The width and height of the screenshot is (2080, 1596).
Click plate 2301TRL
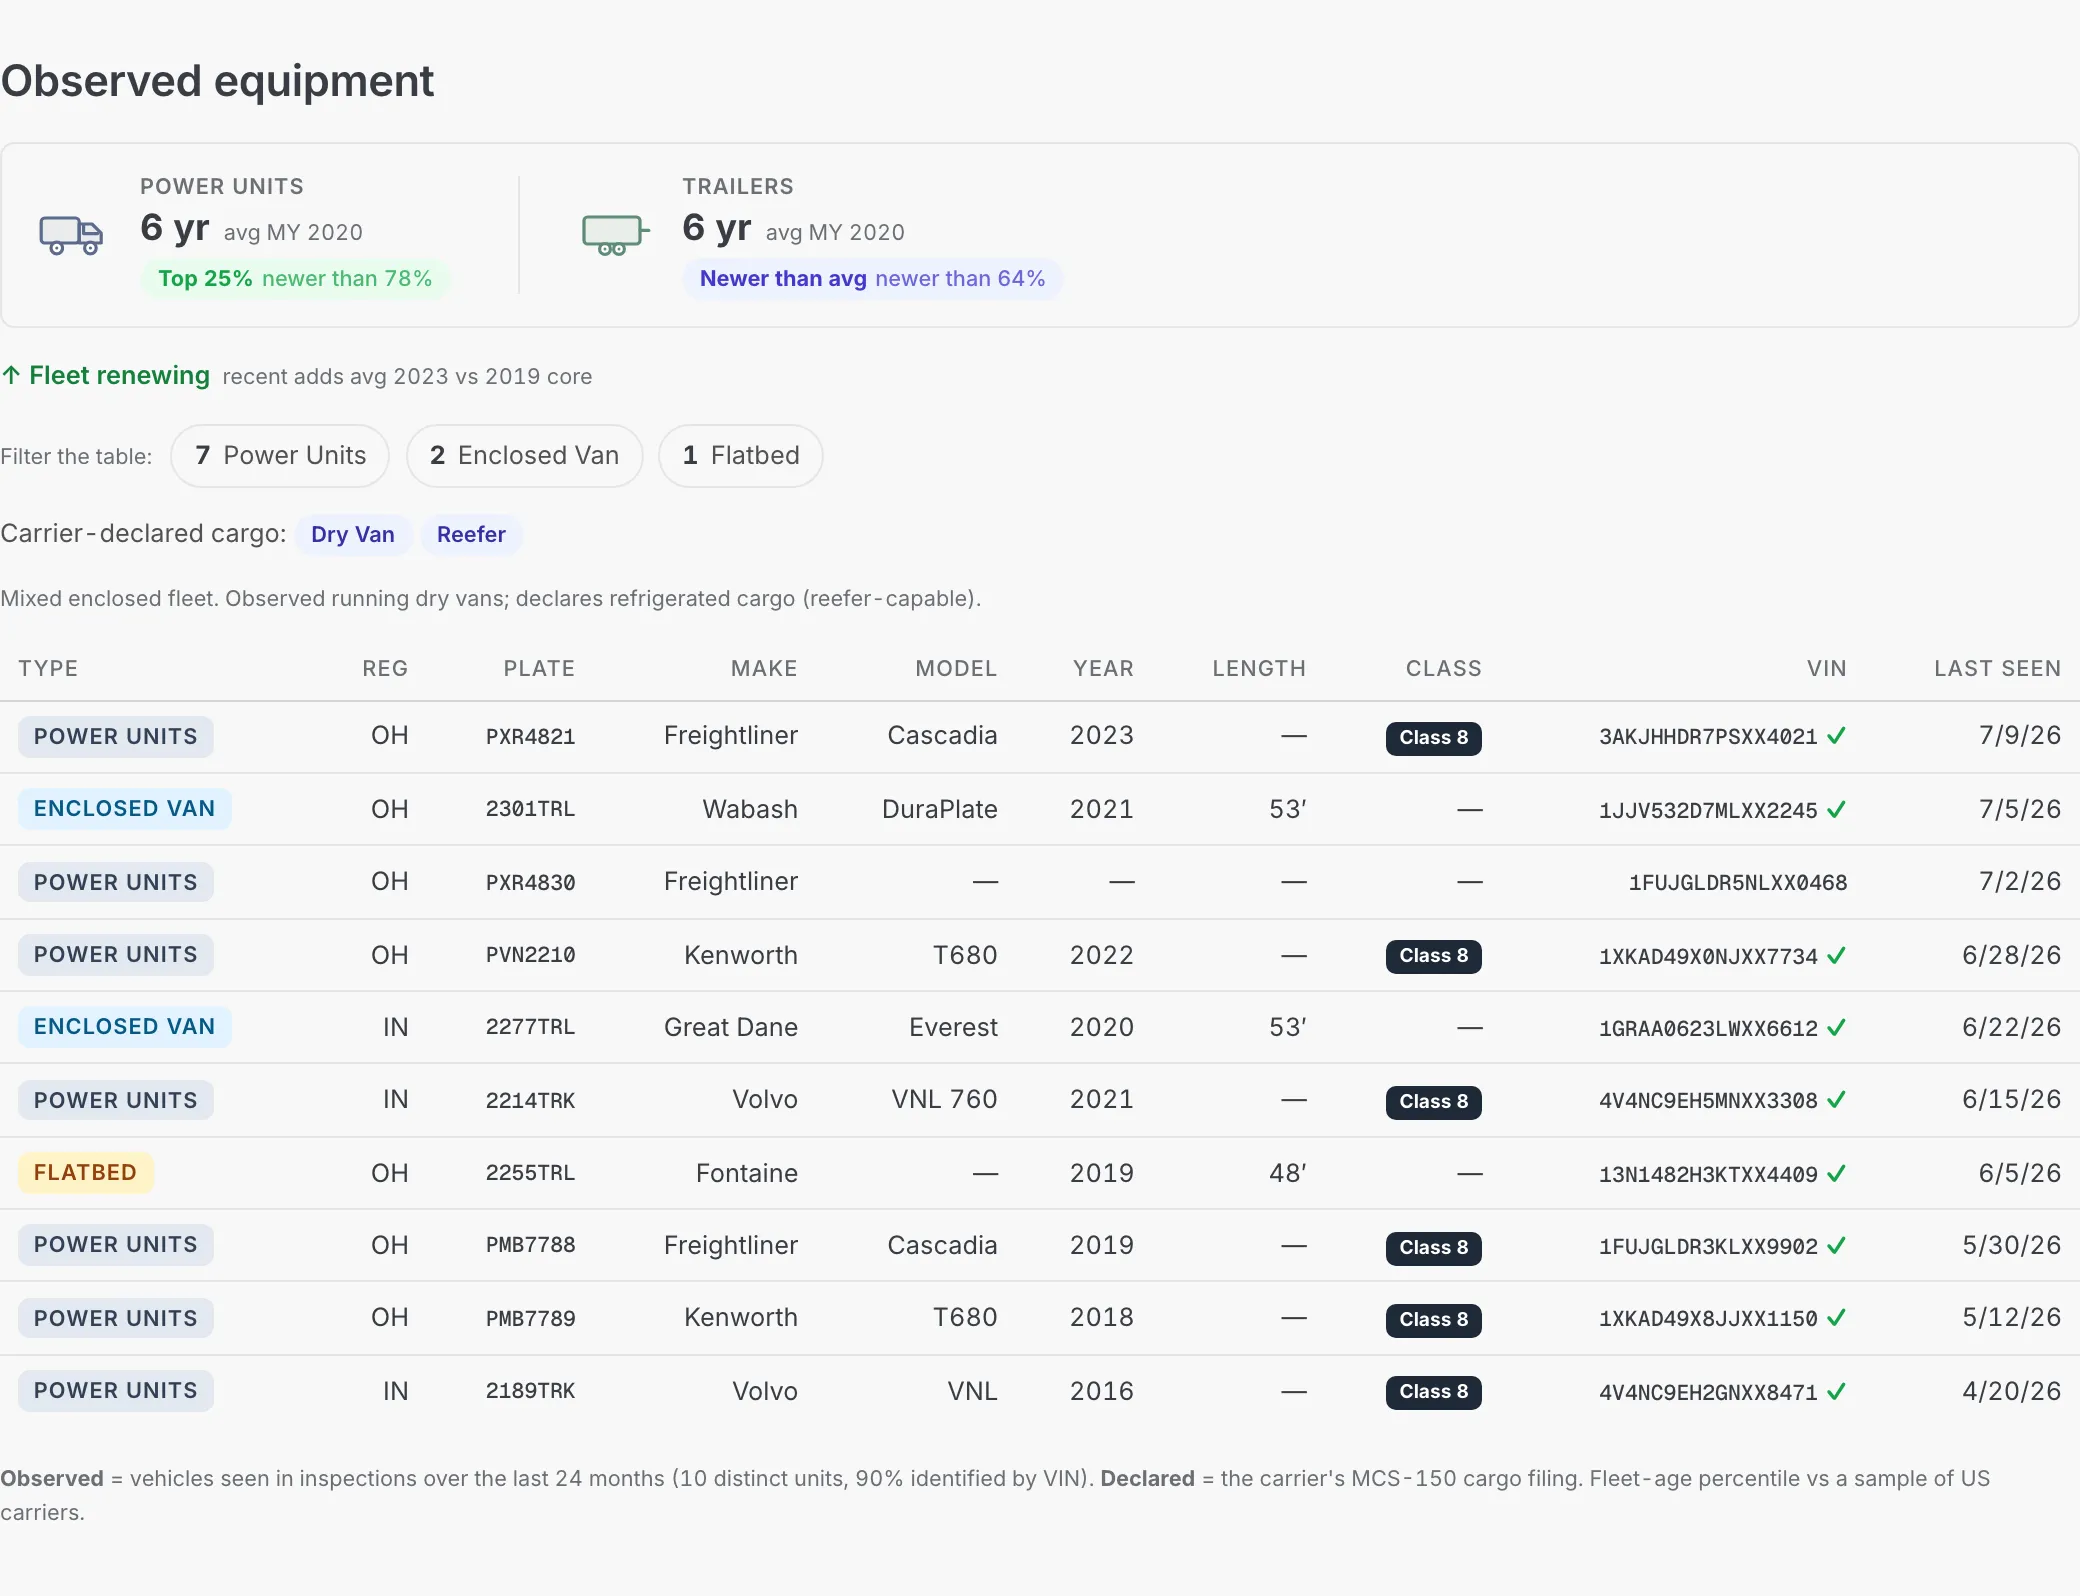point(531,809)
